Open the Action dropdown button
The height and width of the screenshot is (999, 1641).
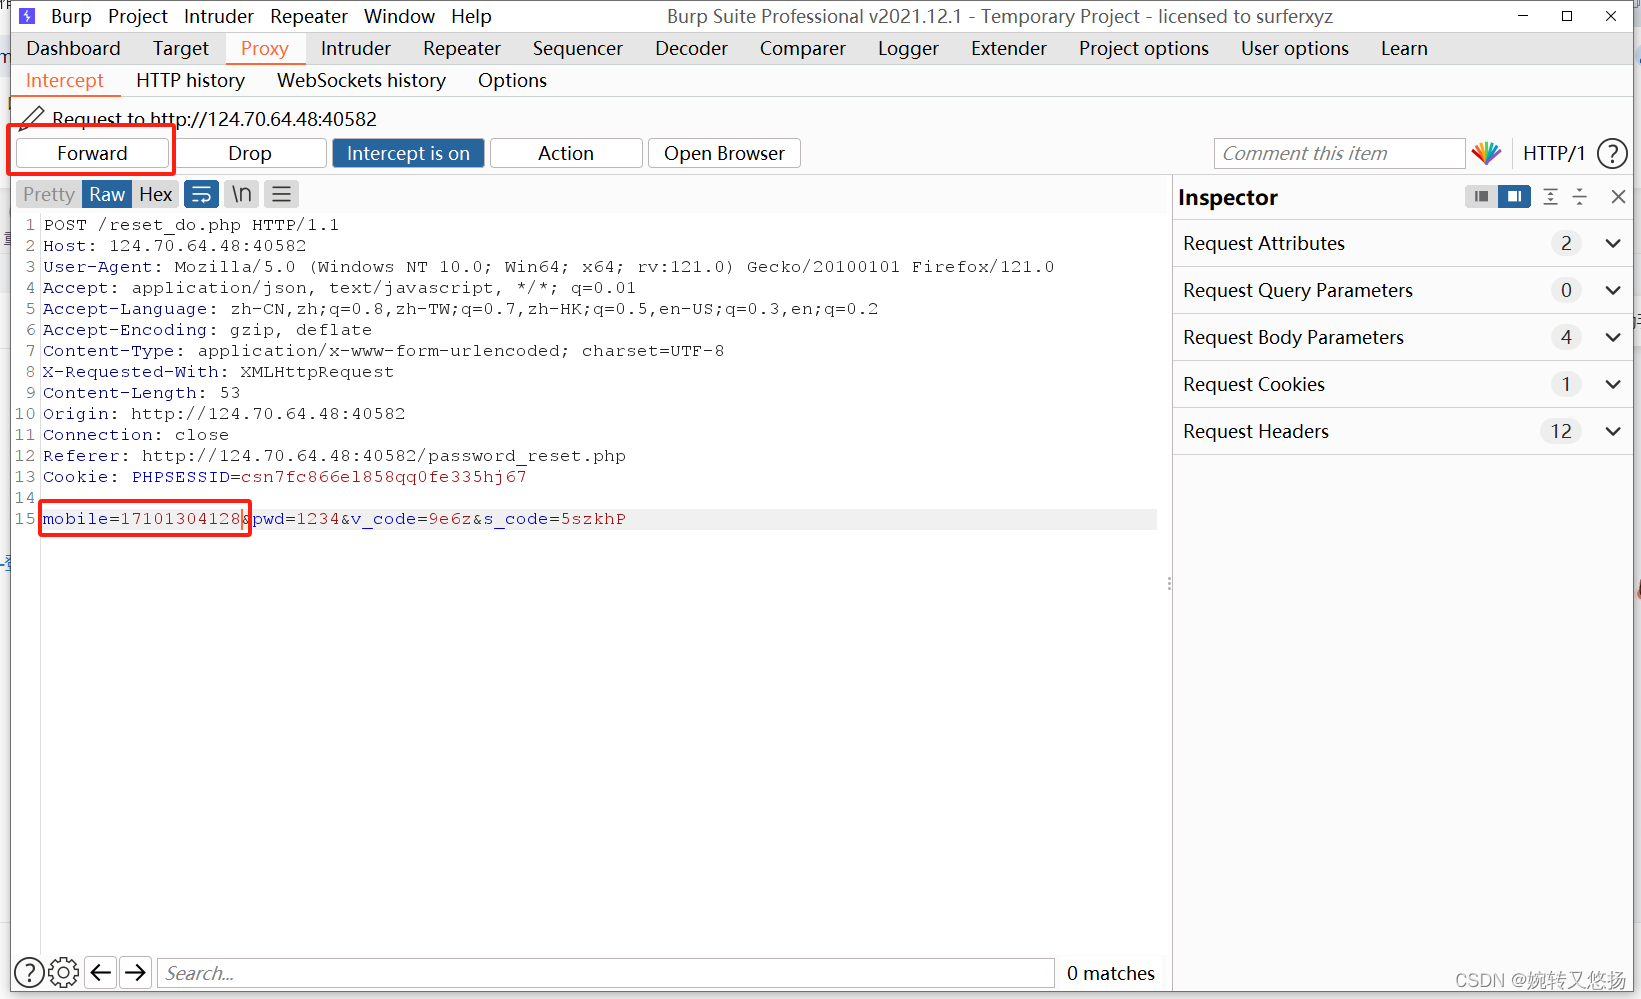566,153
